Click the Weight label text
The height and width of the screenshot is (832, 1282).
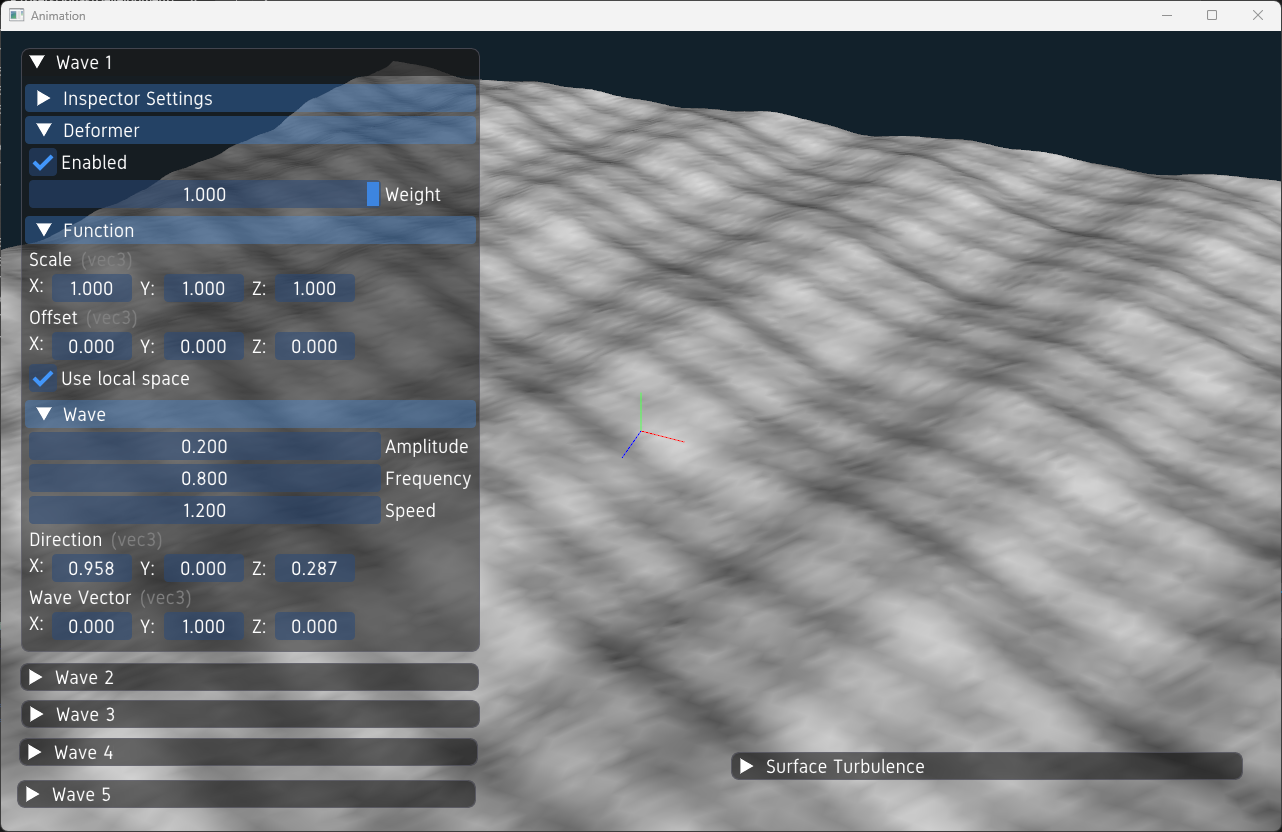(413, 194)
